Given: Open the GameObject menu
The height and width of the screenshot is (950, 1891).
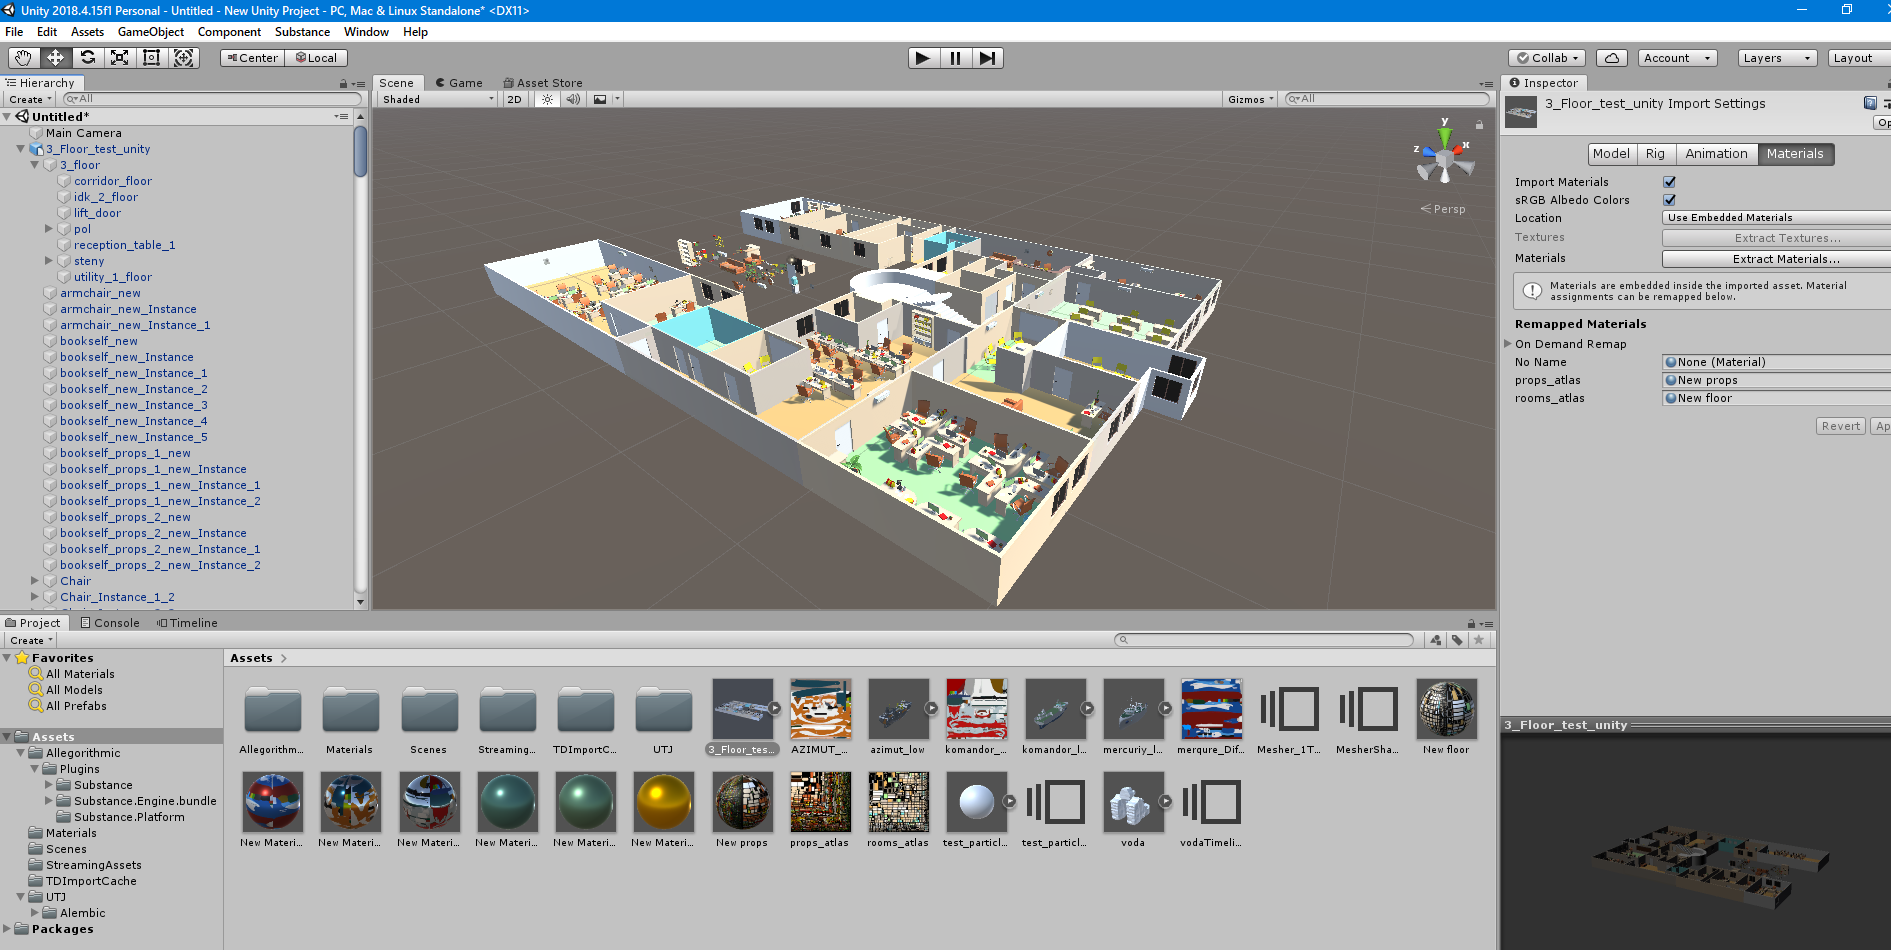Looking at the screenshot, I should [x=150, y=32].
